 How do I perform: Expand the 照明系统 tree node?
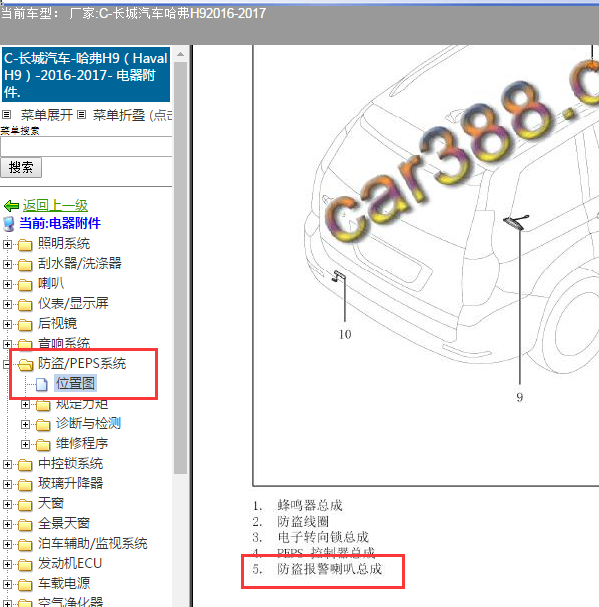(7, 244)
